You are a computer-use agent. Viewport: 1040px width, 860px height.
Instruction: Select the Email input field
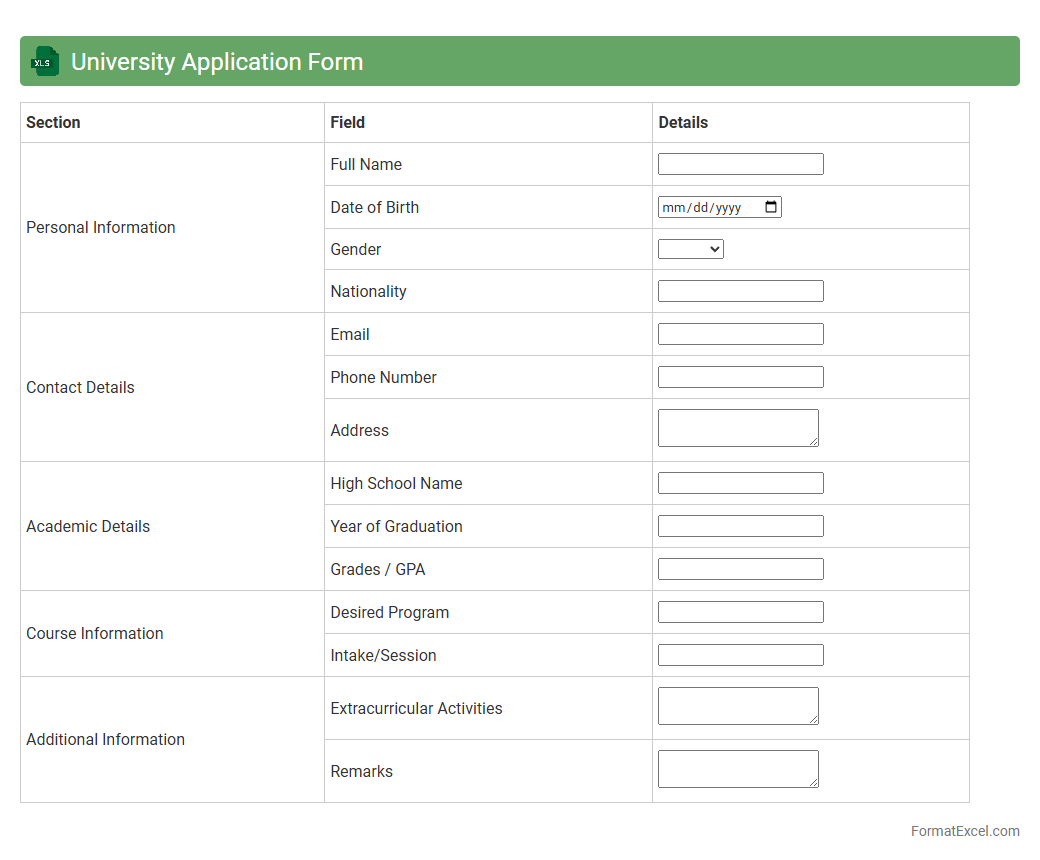point(740,334)
